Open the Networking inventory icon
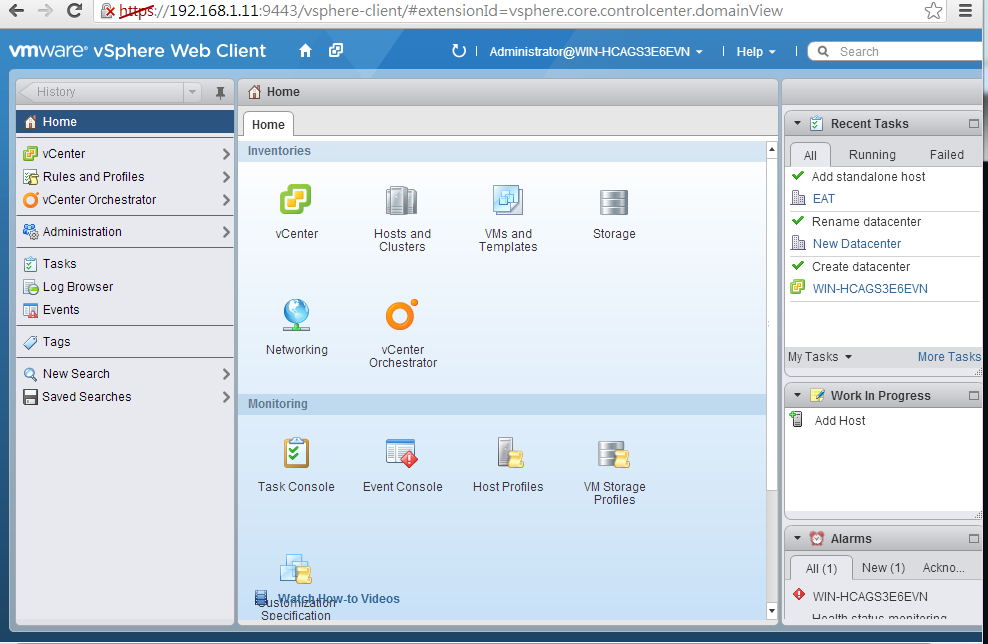The image size is (988, 644). 296,315
